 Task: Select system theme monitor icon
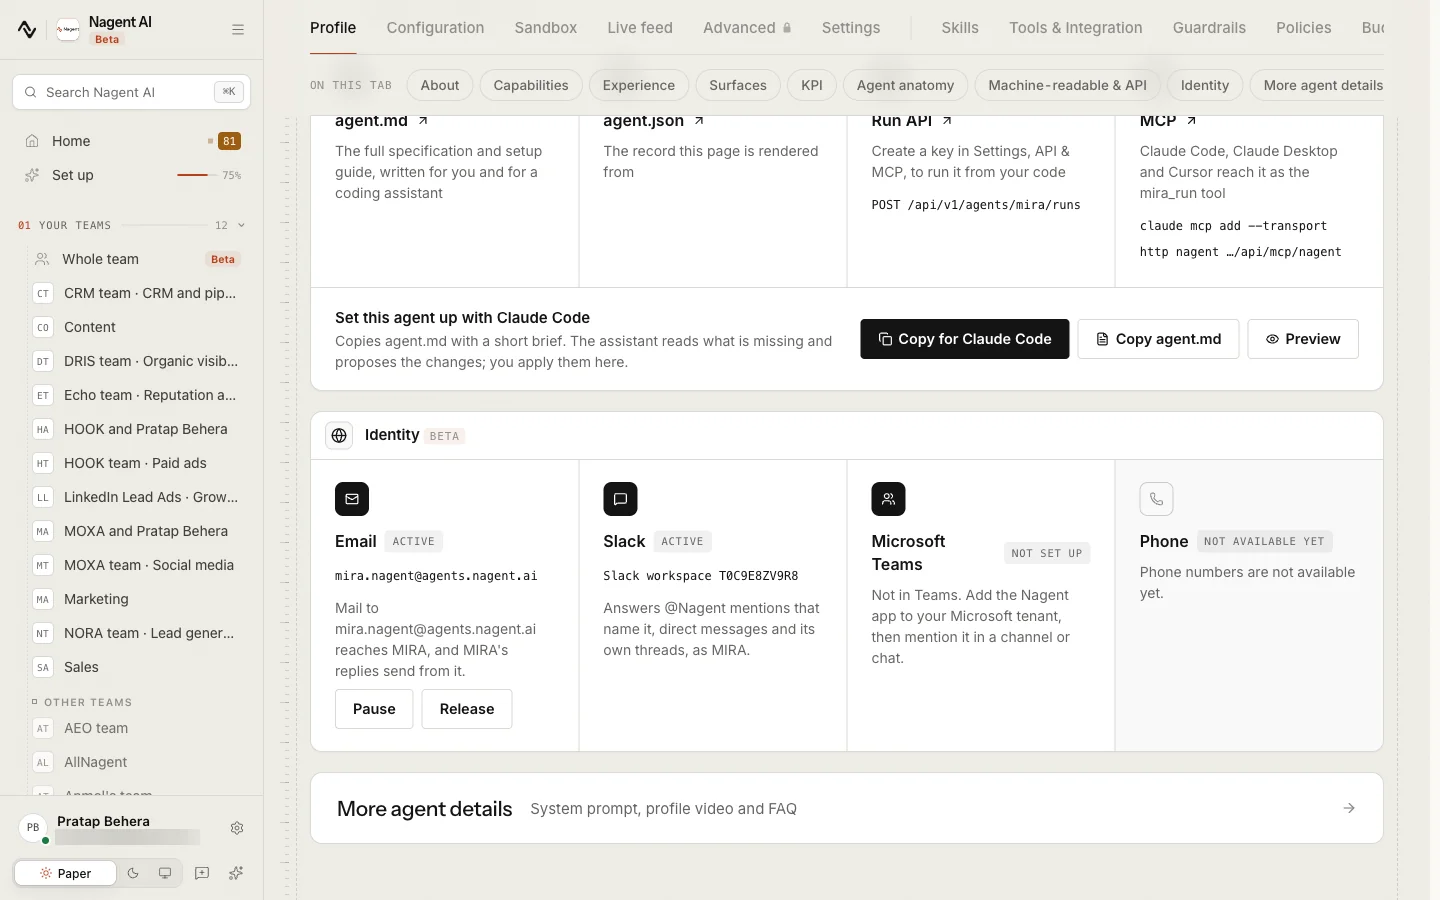pos(165,873)
